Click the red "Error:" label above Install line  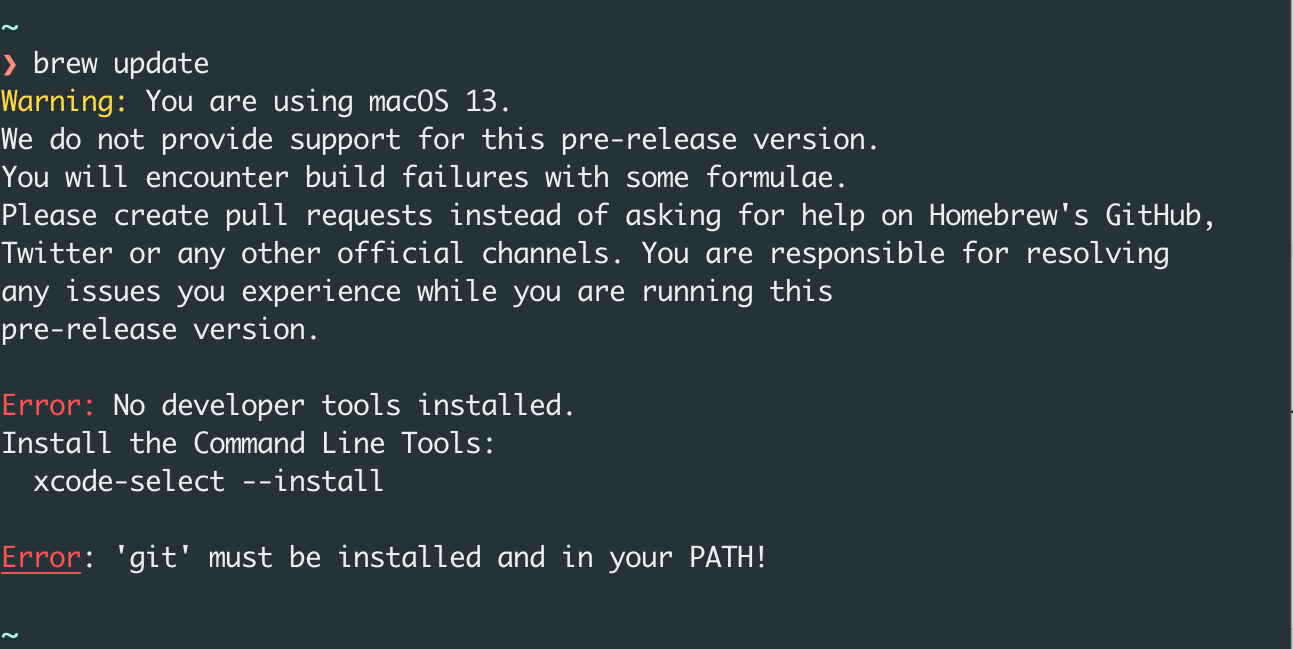(49, 406)
